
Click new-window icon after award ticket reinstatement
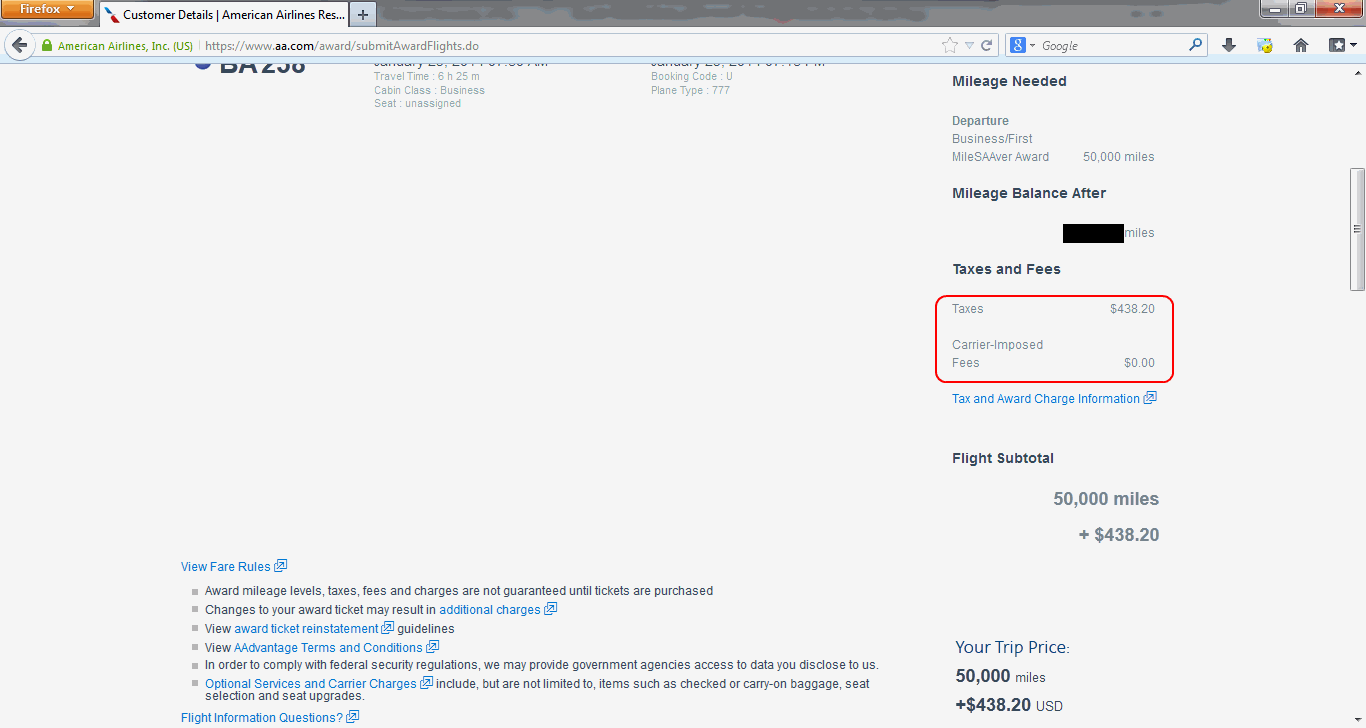tap(388, 628)
